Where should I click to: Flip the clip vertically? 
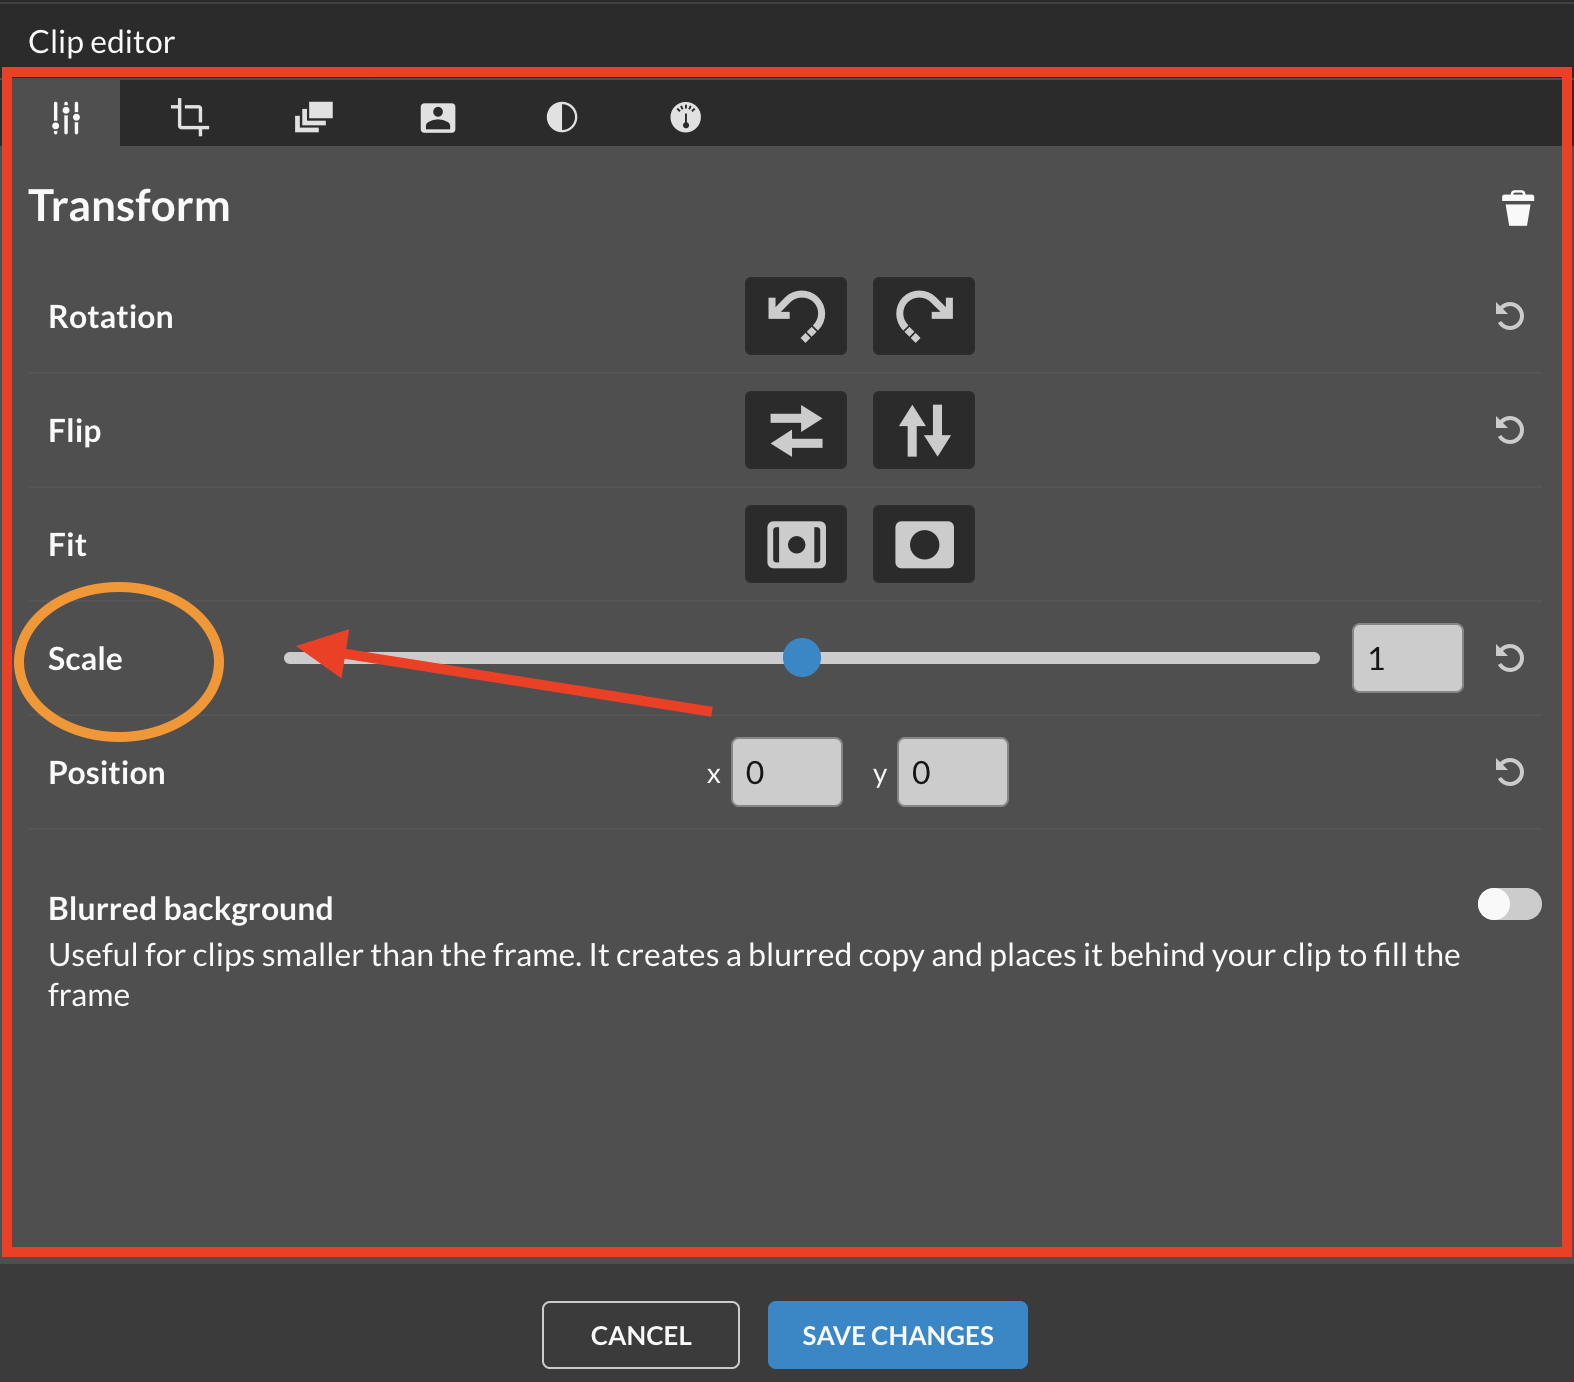point(923,430)
